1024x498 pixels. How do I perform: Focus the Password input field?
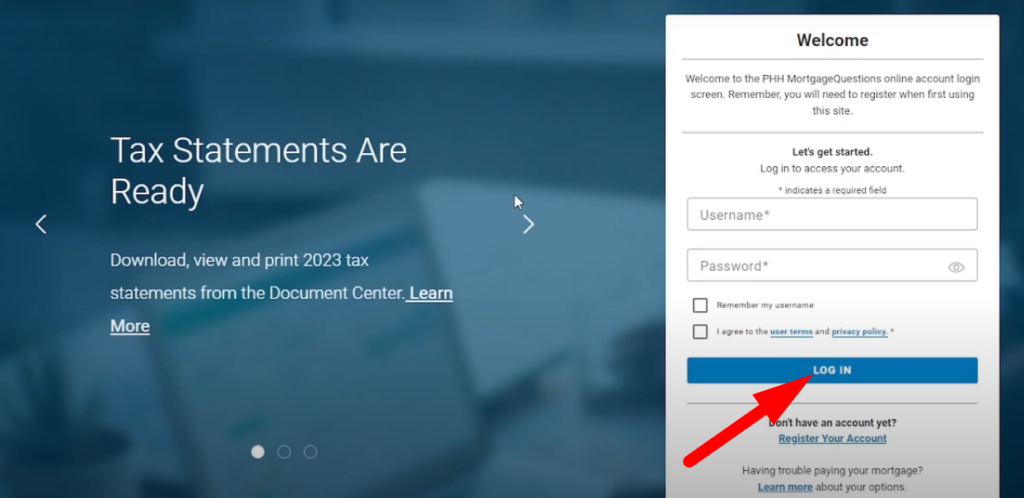(815, 266)
